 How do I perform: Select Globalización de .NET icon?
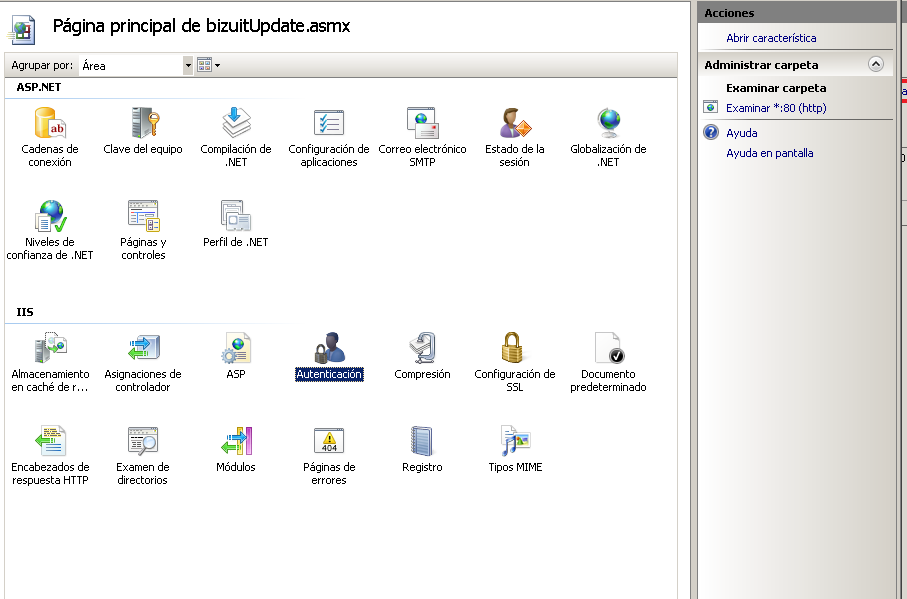tap(609, 123)
